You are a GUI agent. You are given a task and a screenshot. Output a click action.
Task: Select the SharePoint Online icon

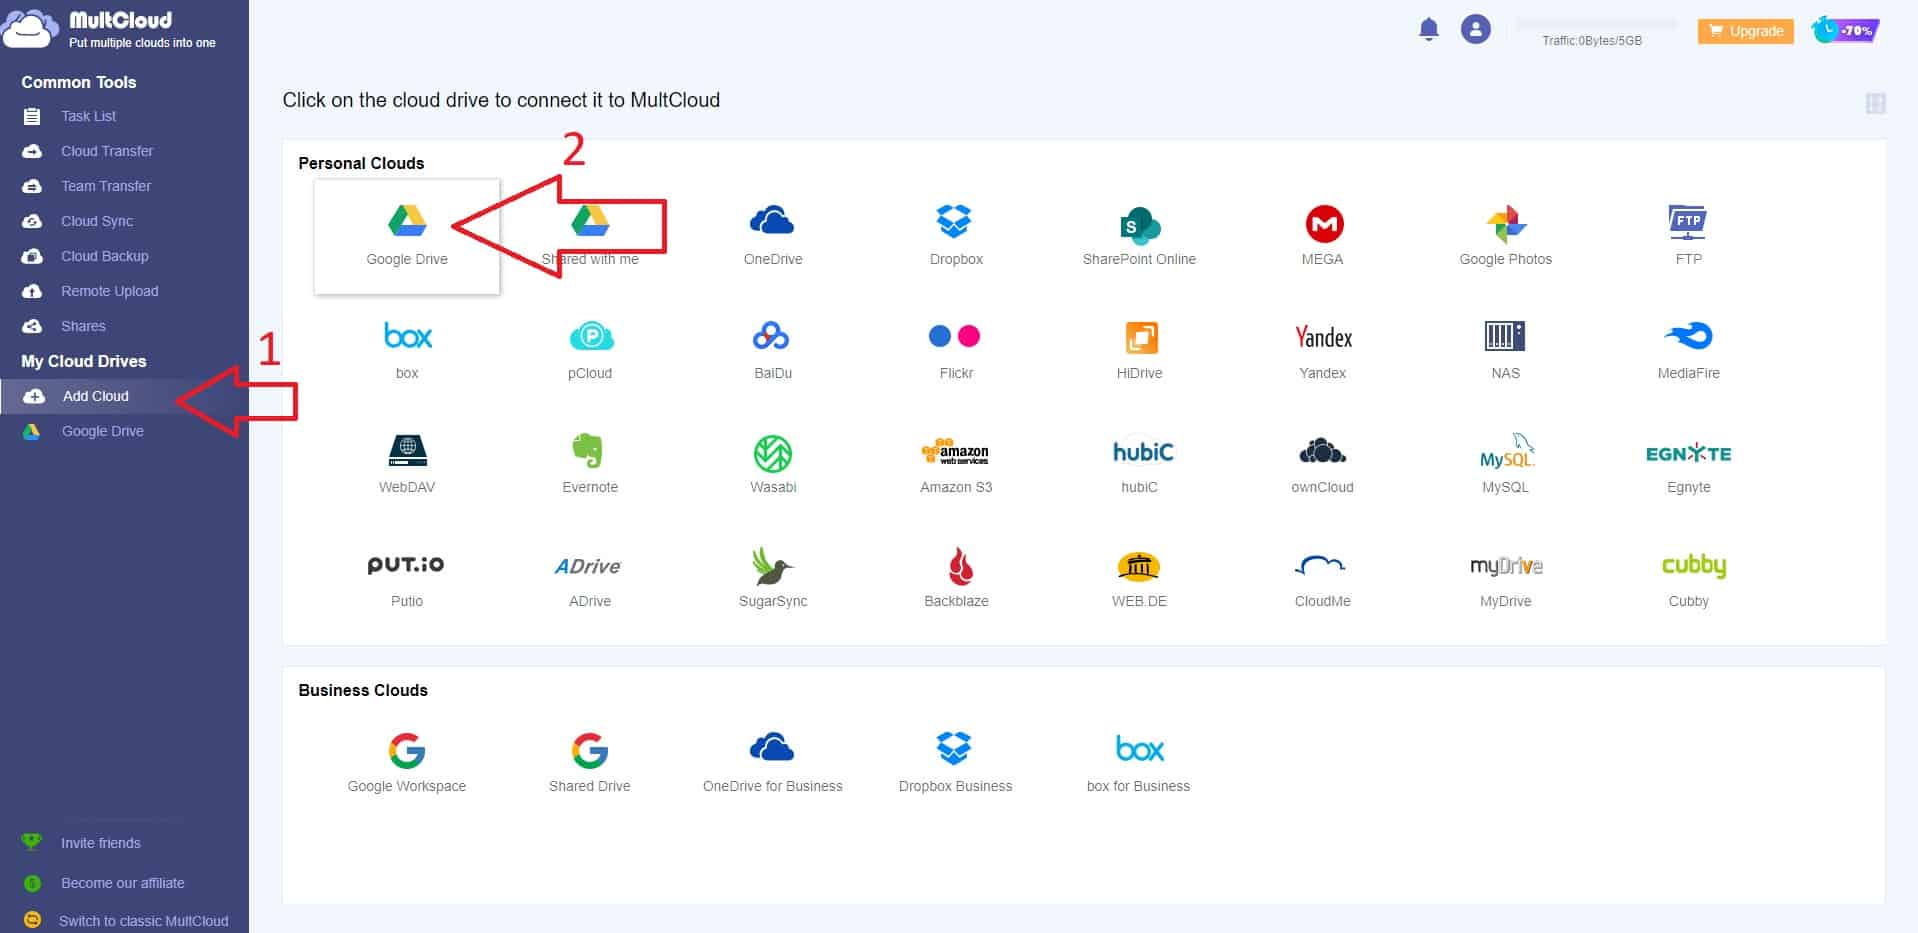1139,225
